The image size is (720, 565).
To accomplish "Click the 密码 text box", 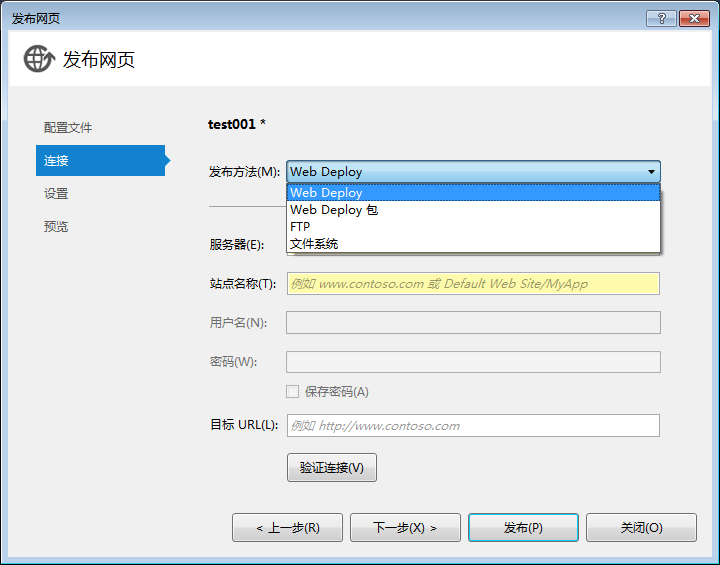I will [473, 362].
